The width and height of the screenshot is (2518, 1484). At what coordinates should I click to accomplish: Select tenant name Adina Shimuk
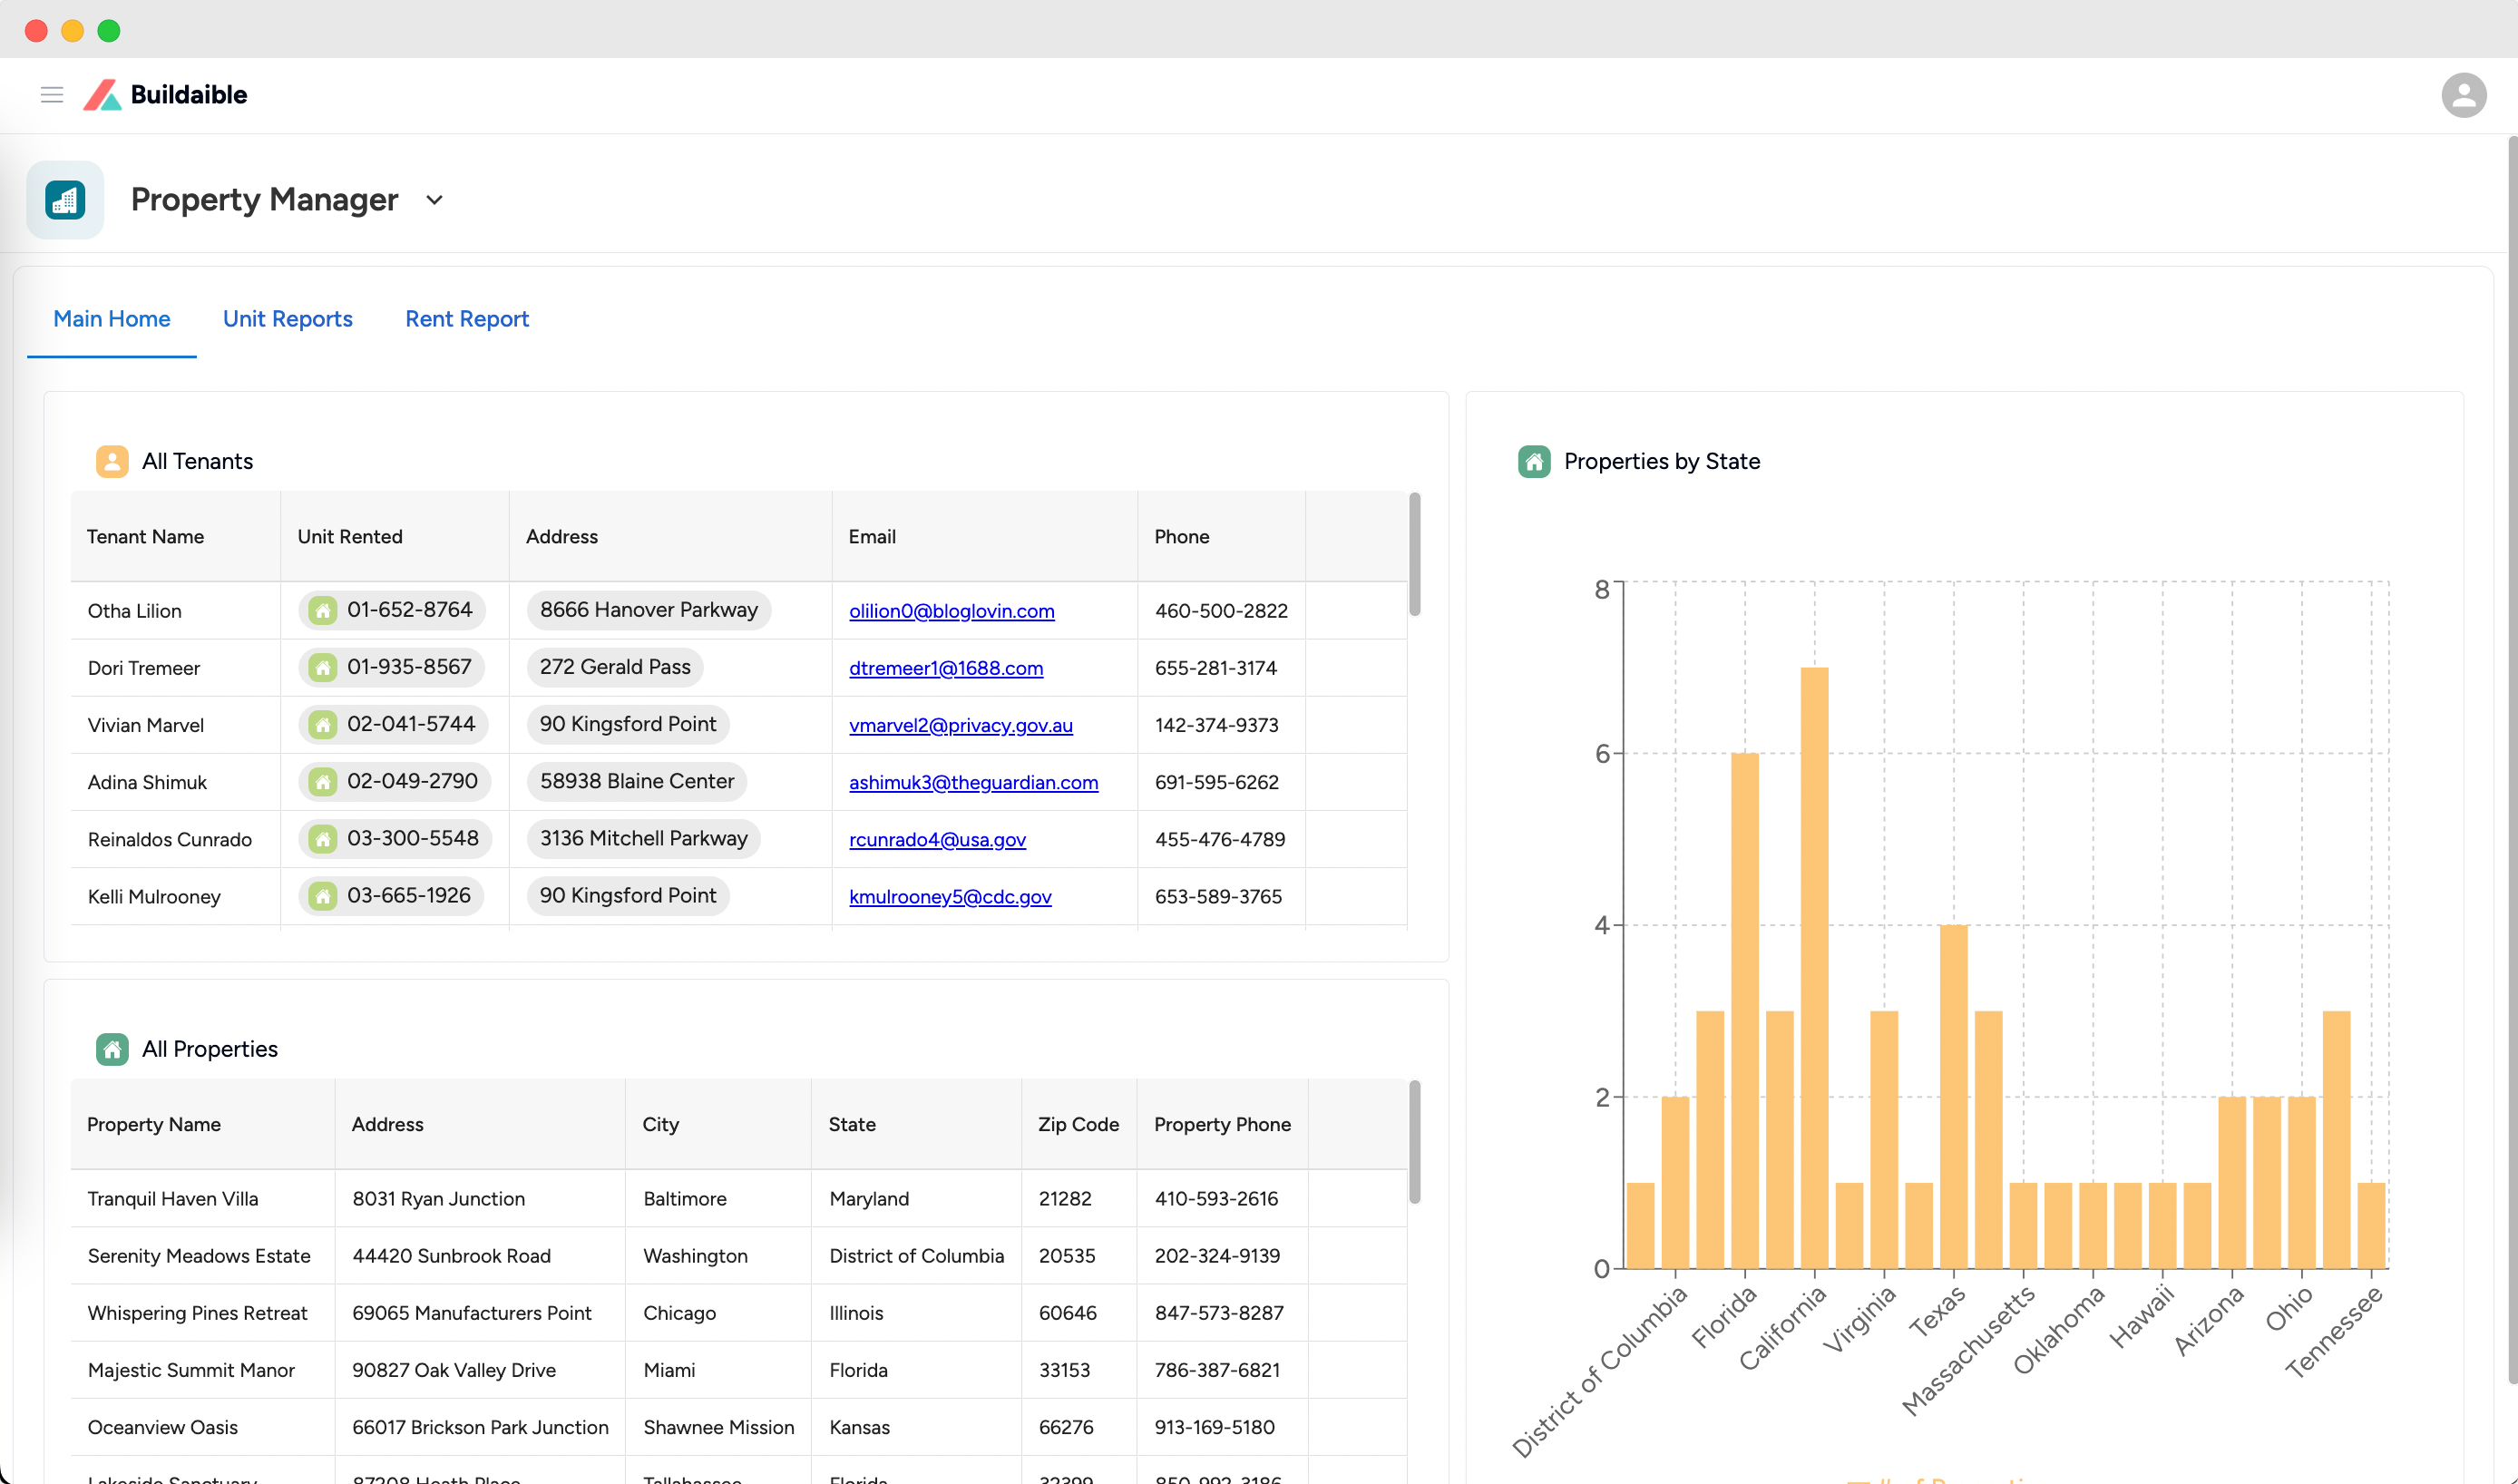point(147,782)
